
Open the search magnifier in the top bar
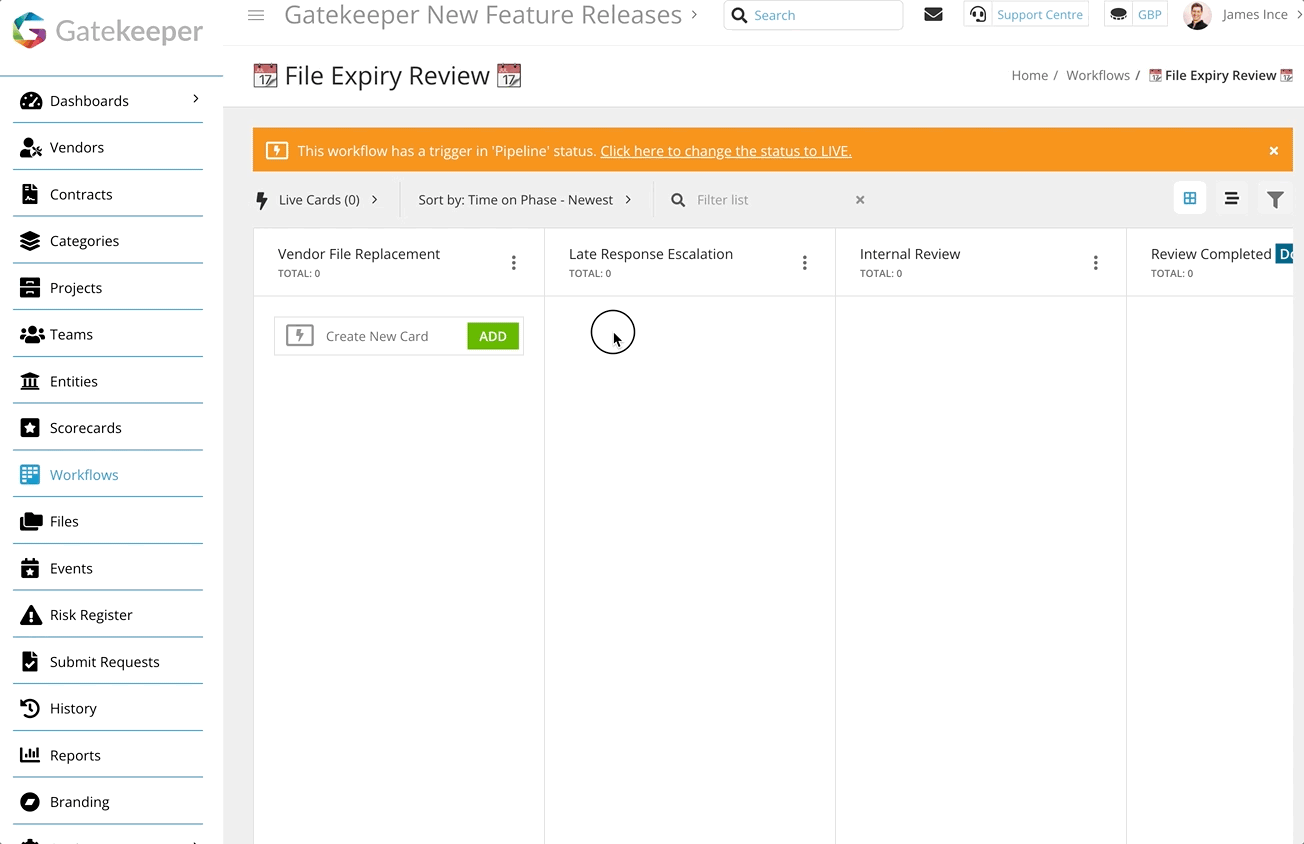(739, 15)
